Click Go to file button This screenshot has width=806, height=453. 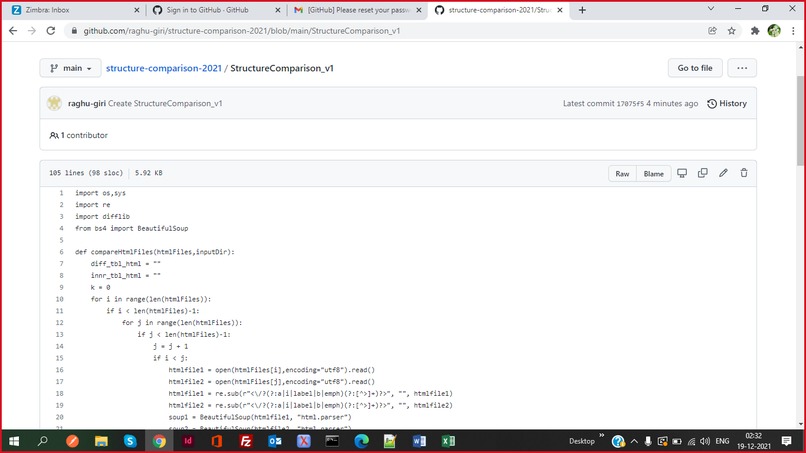[695, 68]
